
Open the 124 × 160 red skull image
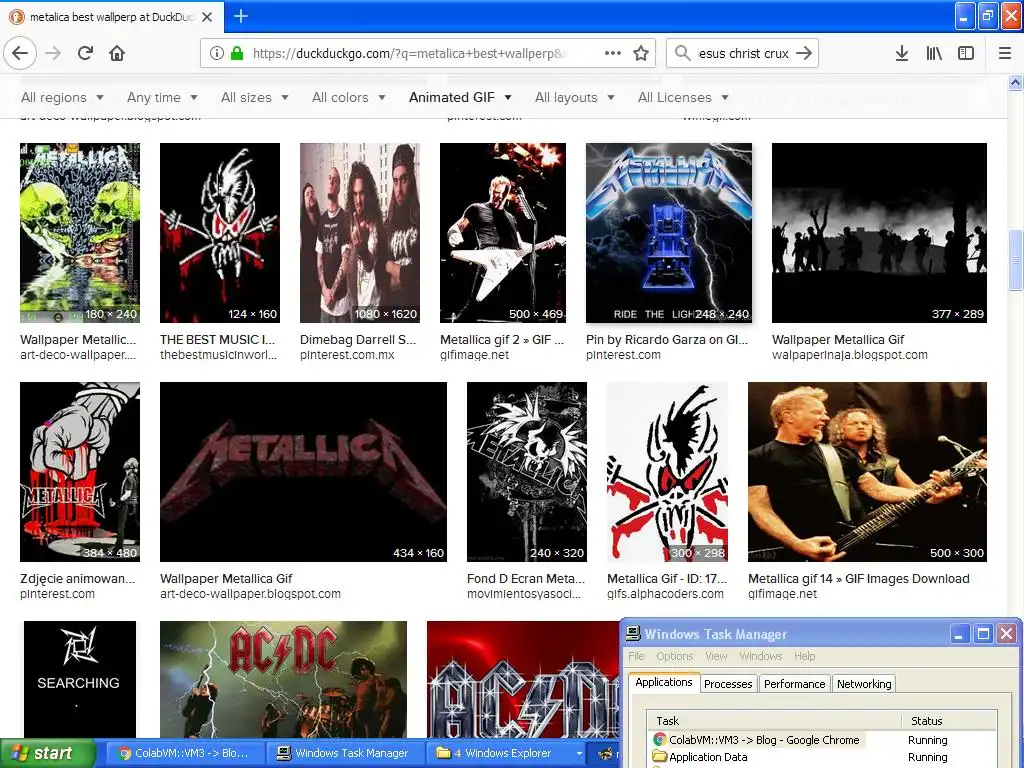point(219,232)
